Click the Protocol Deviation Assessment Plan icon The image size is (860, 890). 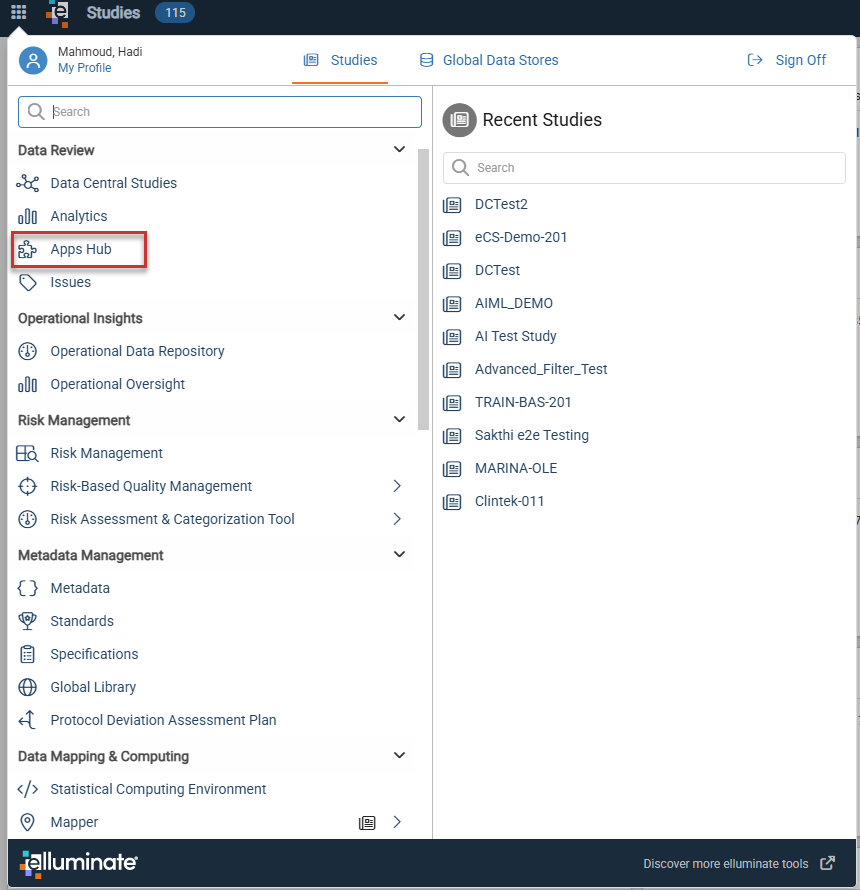click(x=27, y=720)
